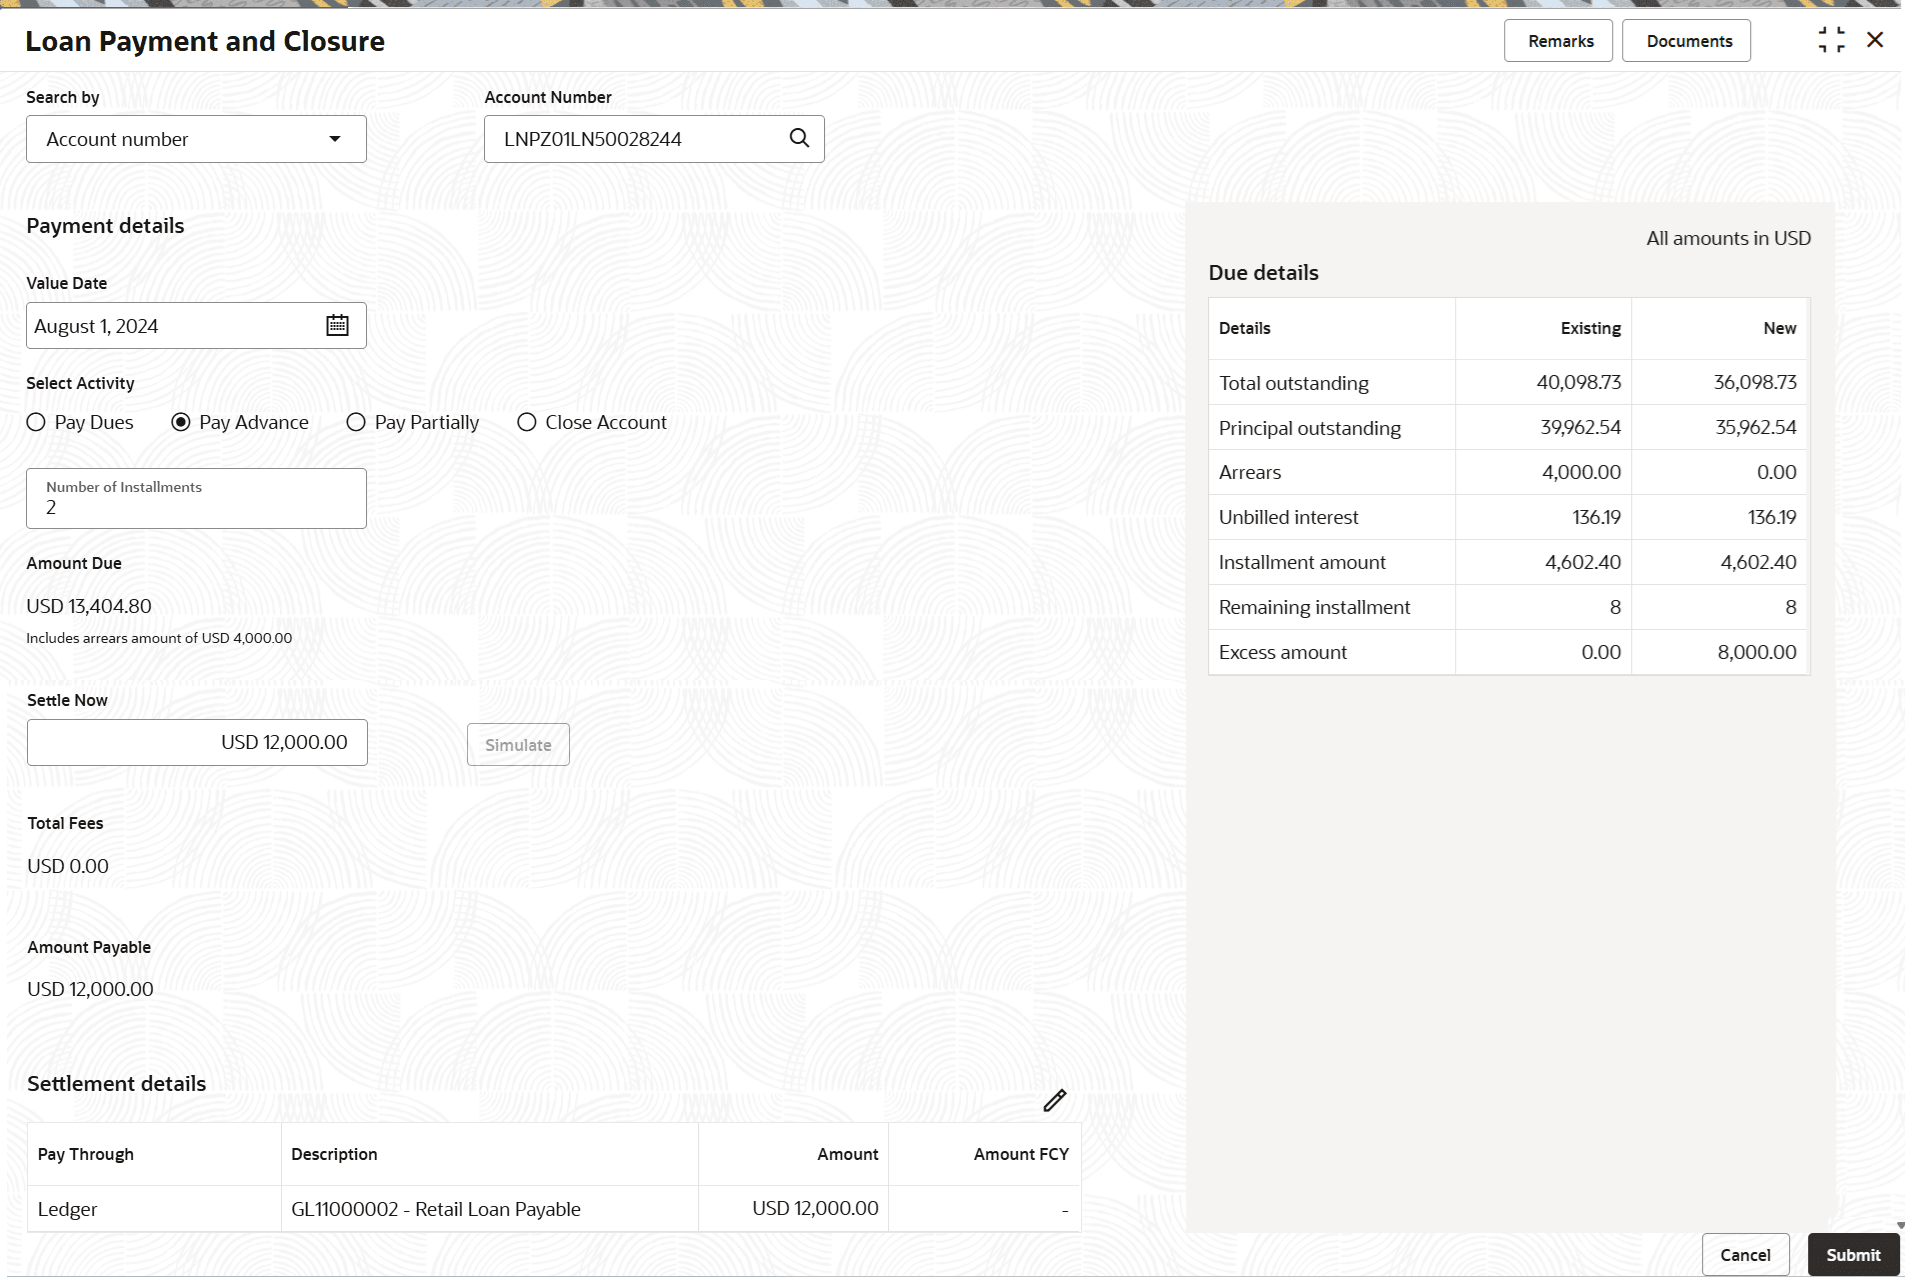Click the Remaining installment row label
The image size is (1906, 1277).
tap(1314, 607)
